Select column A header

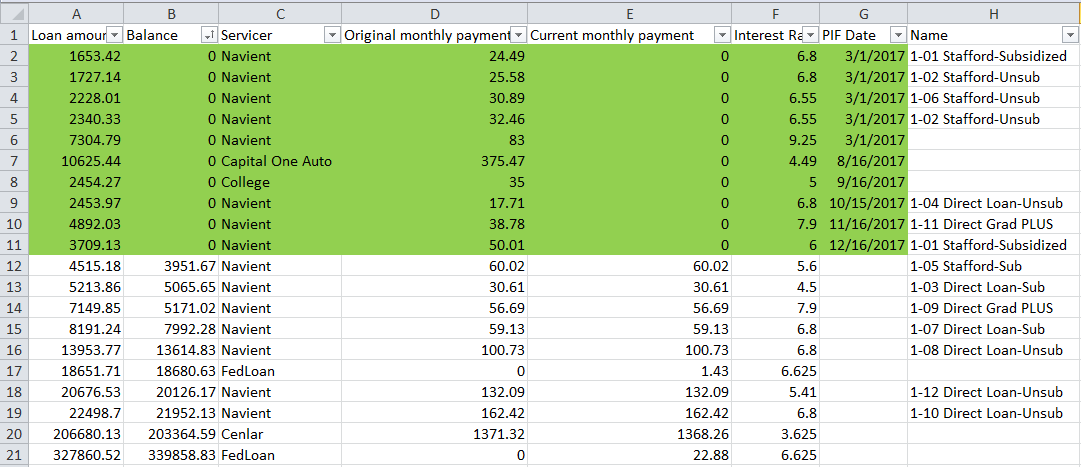(x=77, y=13)
